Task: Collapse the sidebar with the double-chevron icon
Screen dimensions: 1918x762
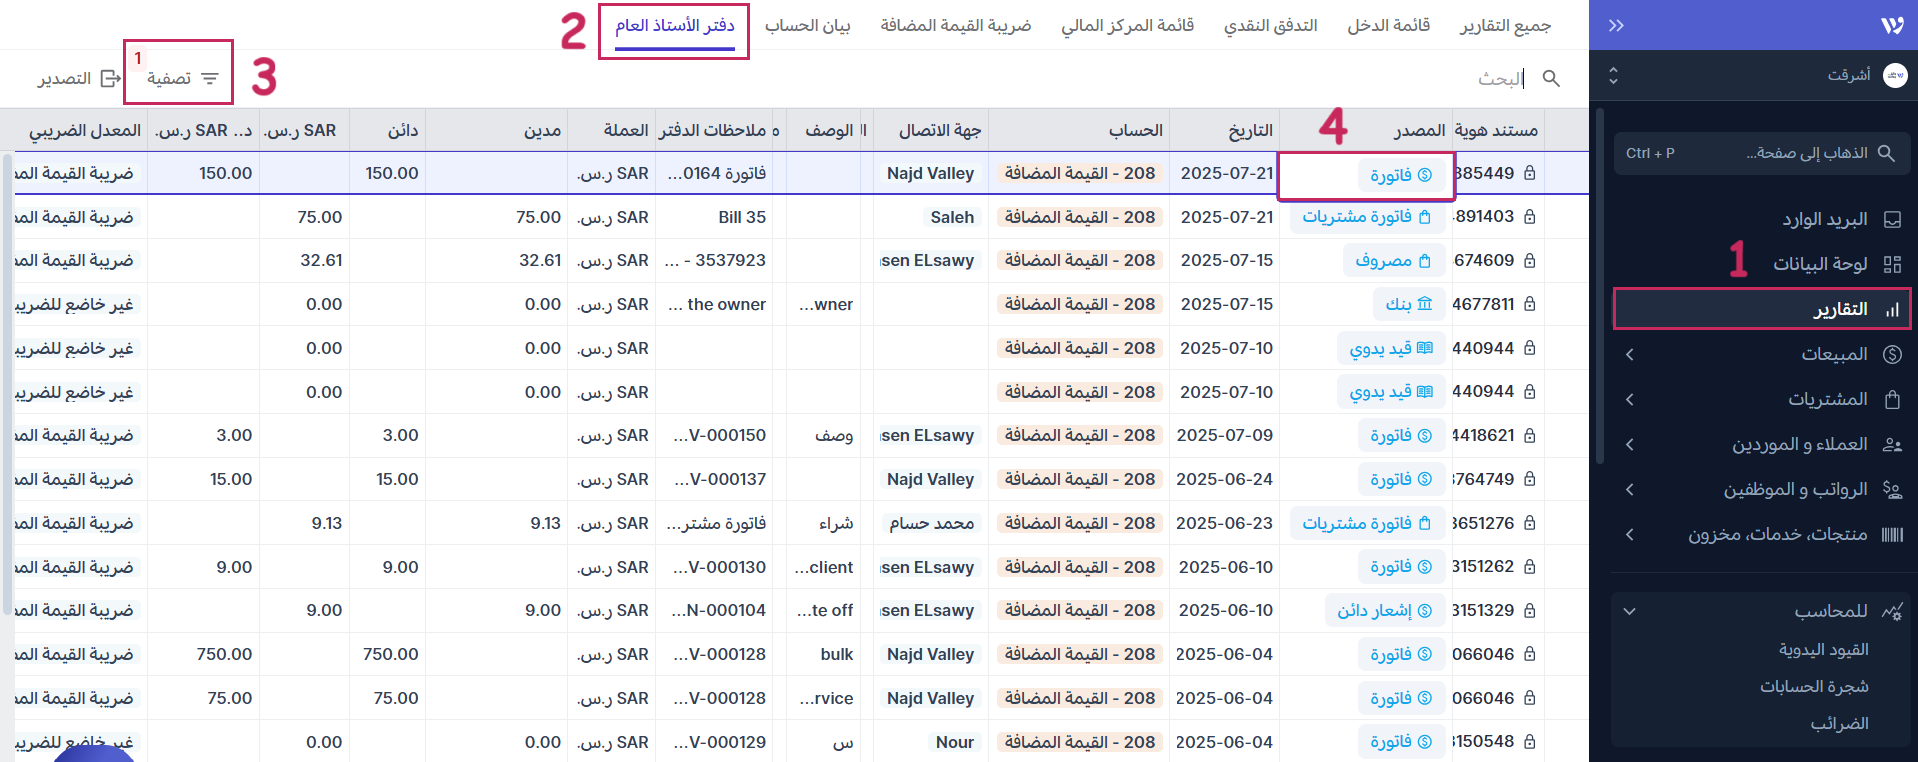Action: click(1616, 26)
